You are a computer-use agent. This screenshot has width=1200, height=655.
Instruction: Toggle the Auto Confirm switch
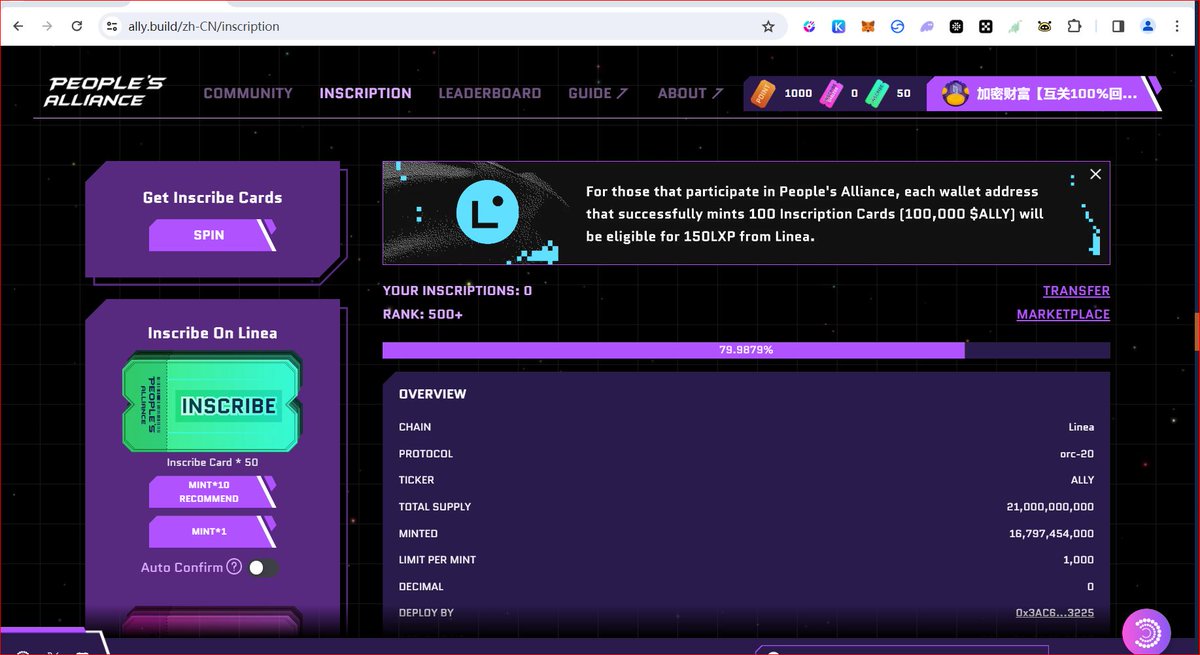pos(263,567)
